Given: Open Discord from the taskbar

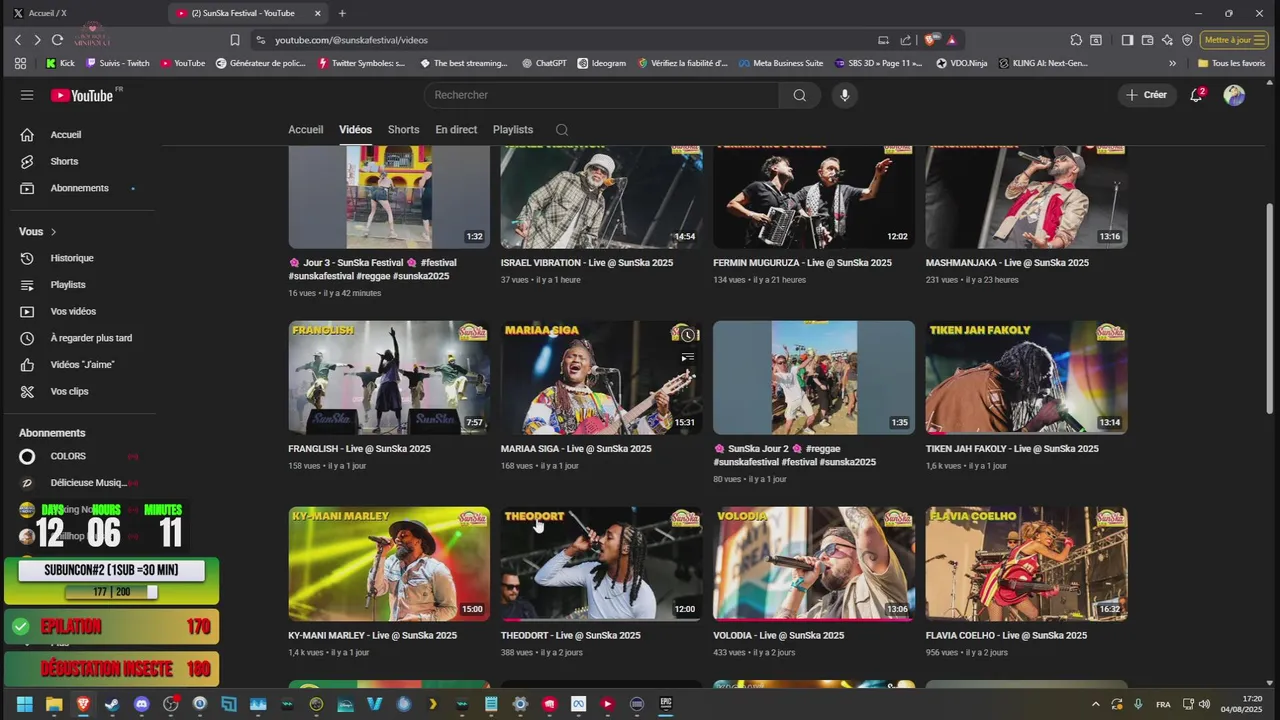Looking at the screenshot, I should (x=141, y=704).
